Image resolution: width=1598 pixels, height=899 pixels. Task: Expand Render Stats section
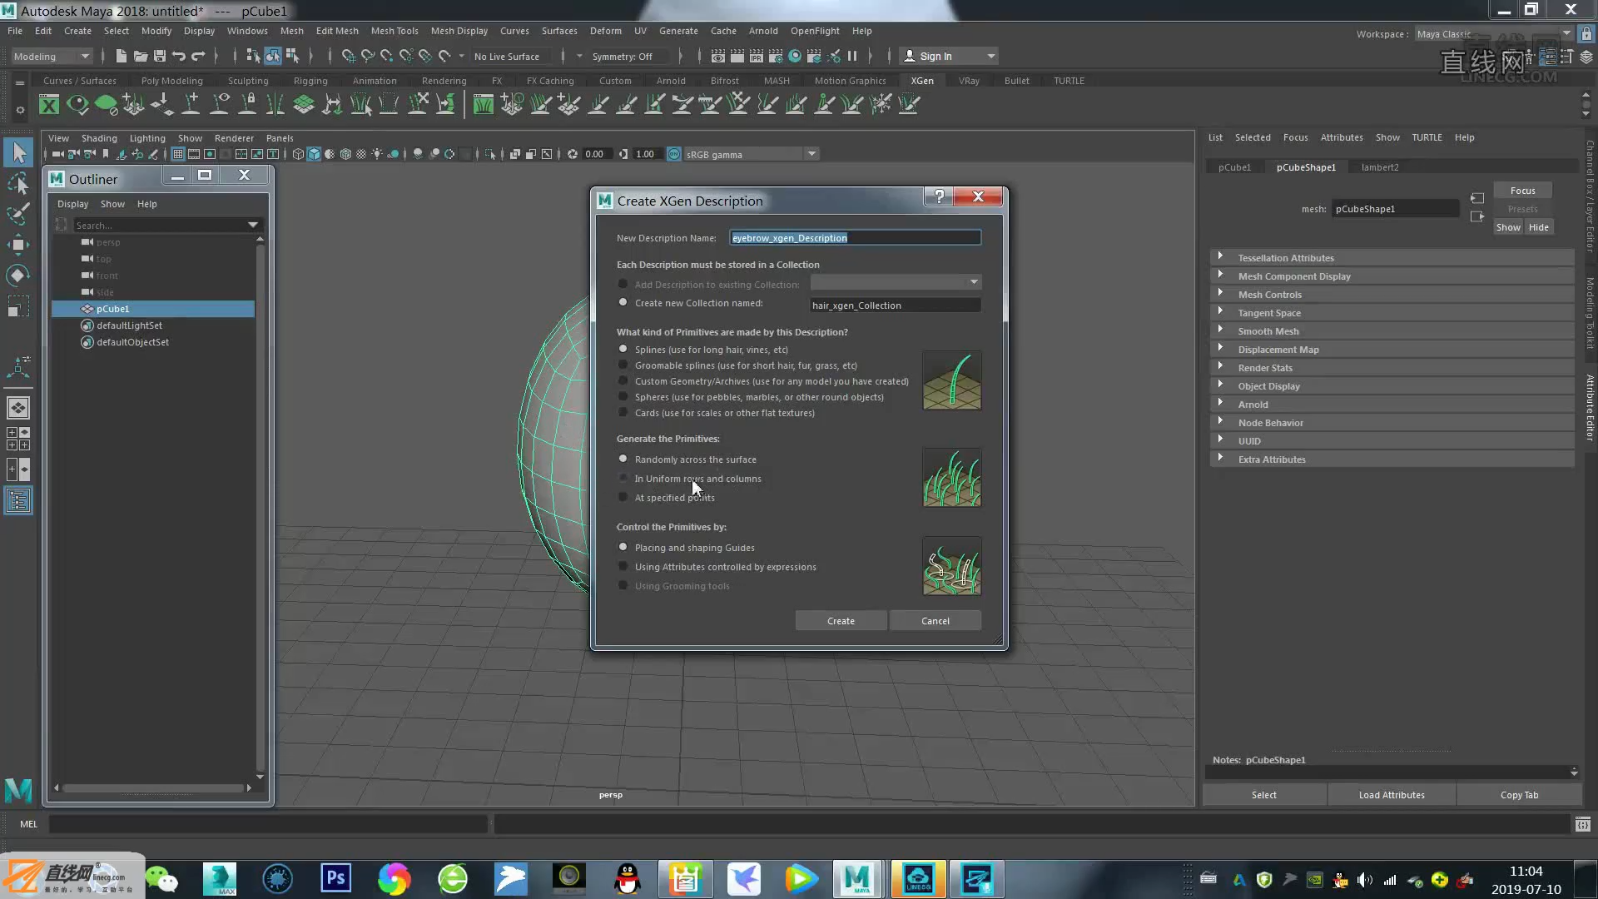point(1392,368)
